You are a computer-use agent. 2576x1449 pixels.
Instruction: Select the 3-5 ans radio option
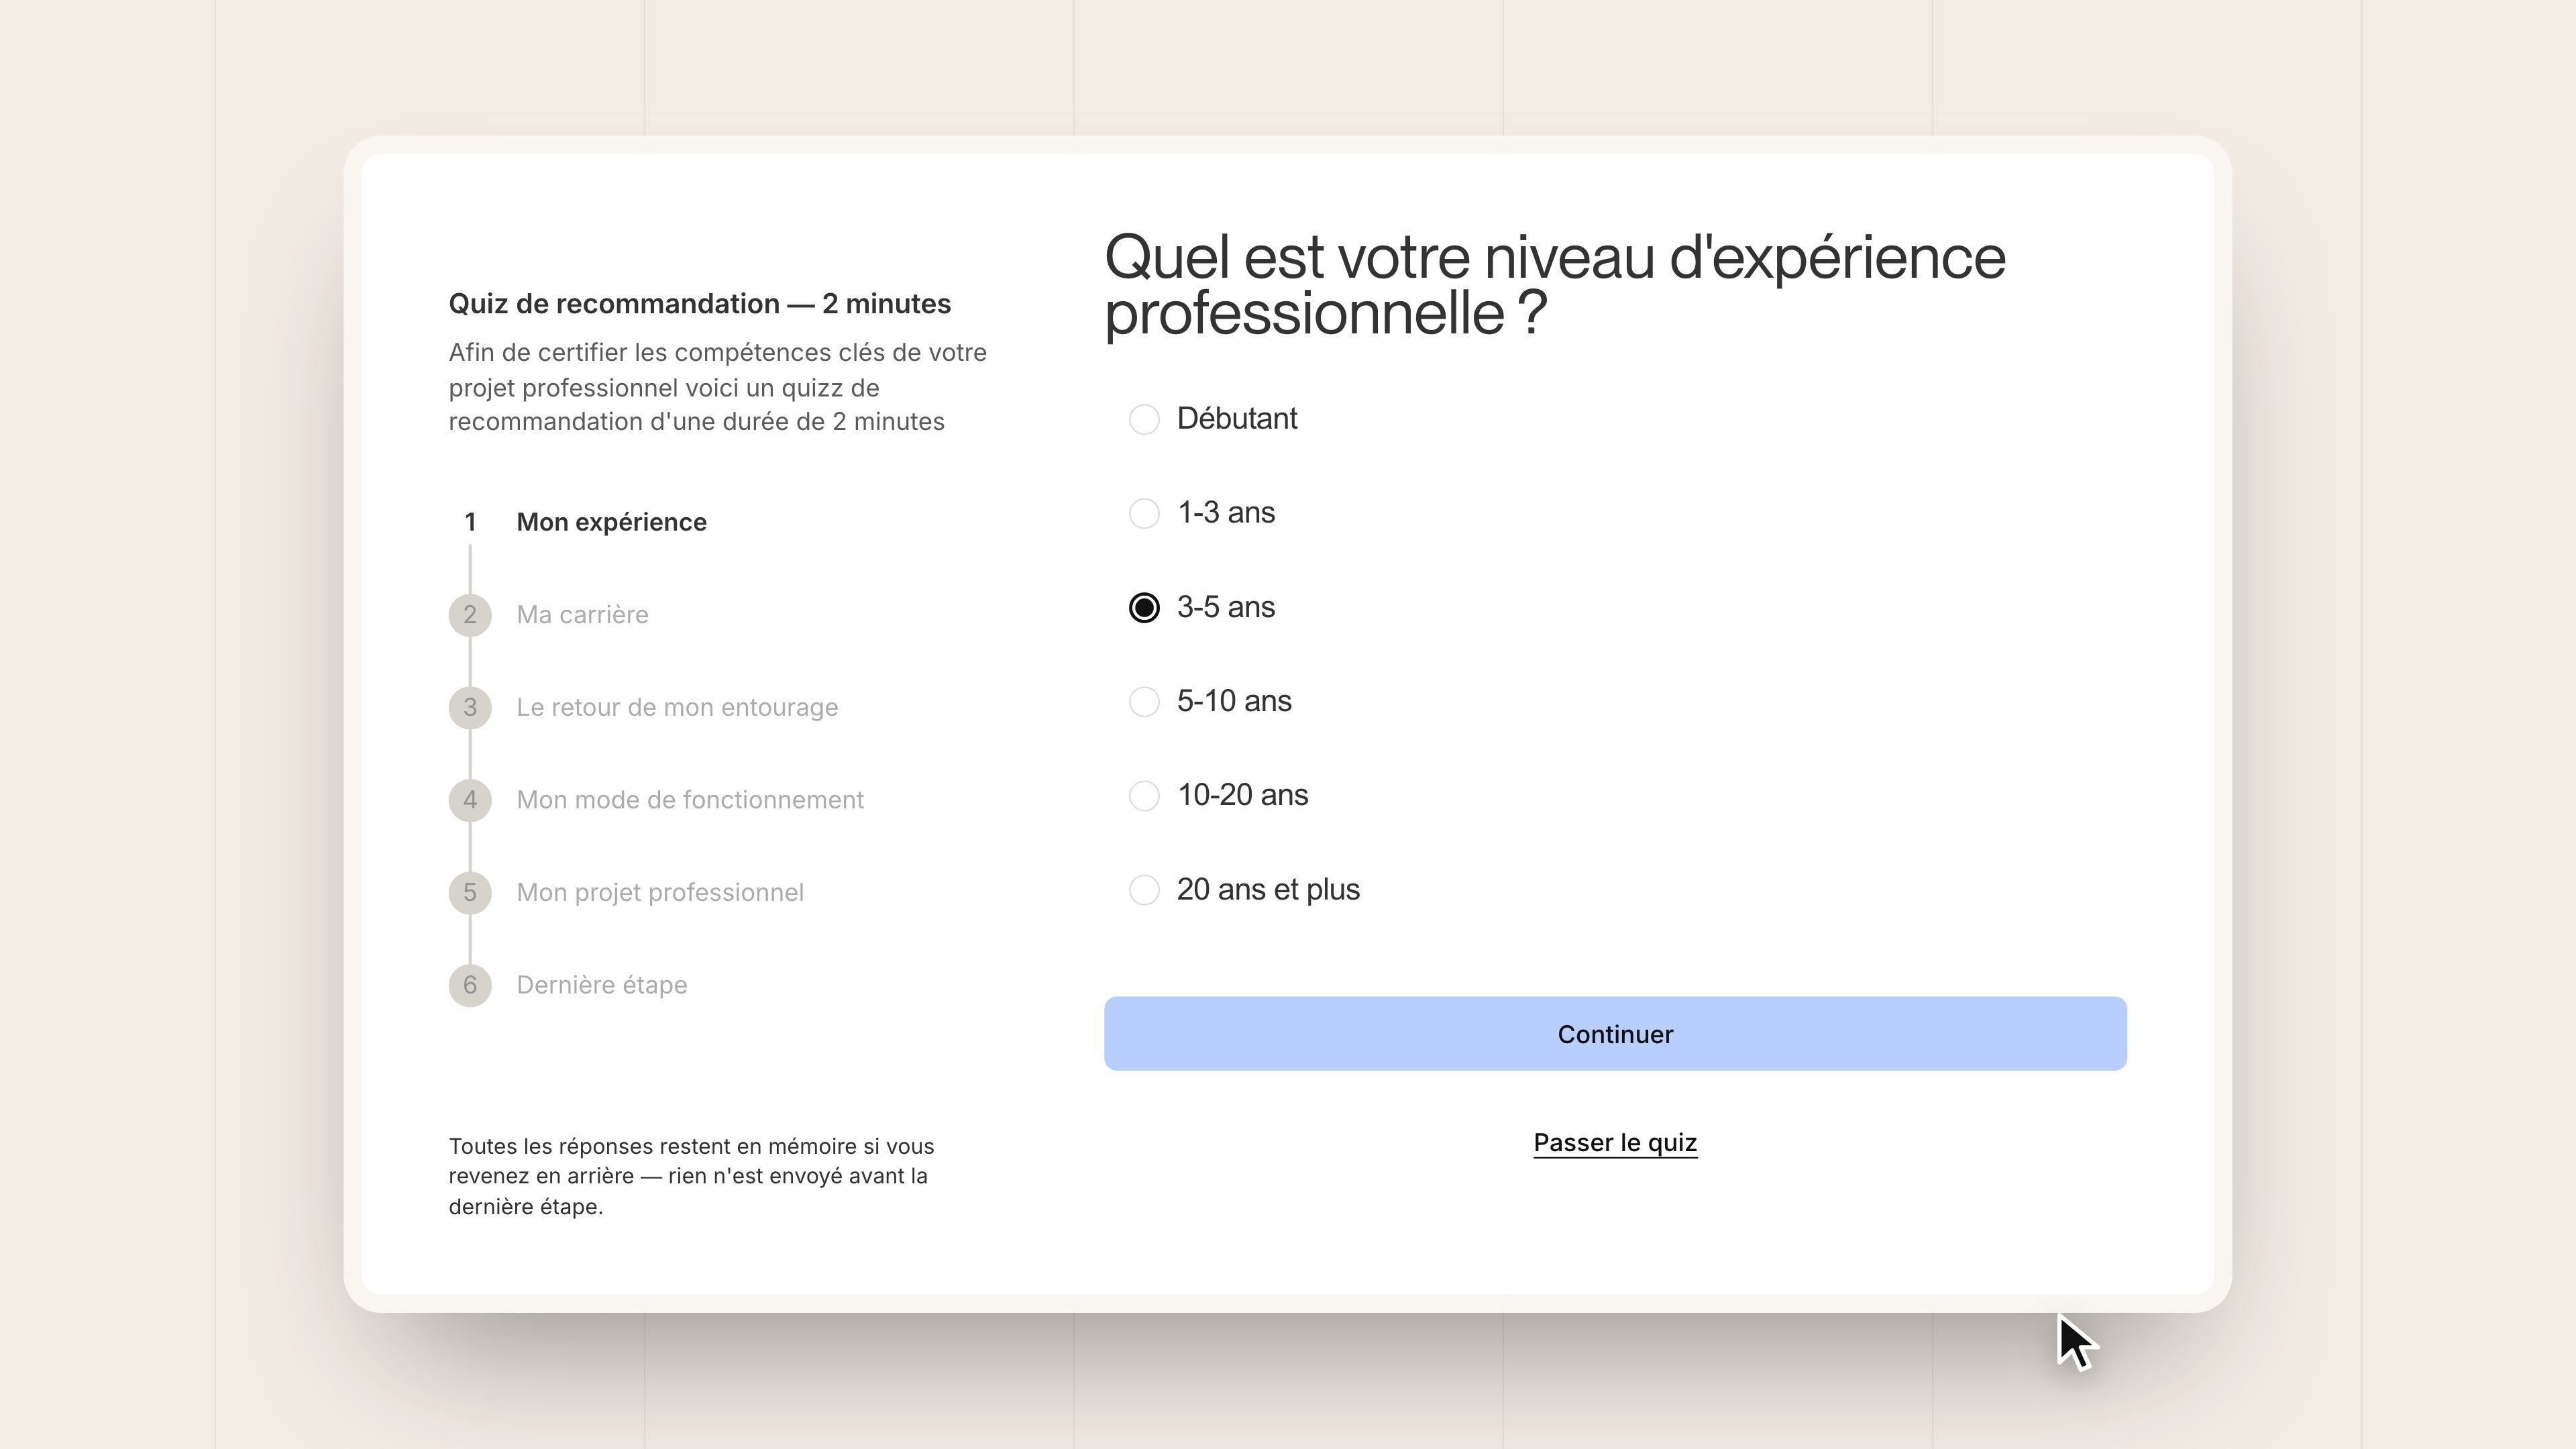[x=1144, y=608]
